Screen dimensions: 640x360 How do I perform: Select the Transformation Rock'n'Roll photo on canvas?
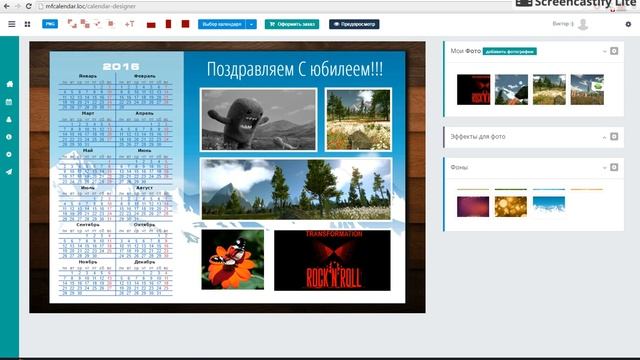click(332, 260)
